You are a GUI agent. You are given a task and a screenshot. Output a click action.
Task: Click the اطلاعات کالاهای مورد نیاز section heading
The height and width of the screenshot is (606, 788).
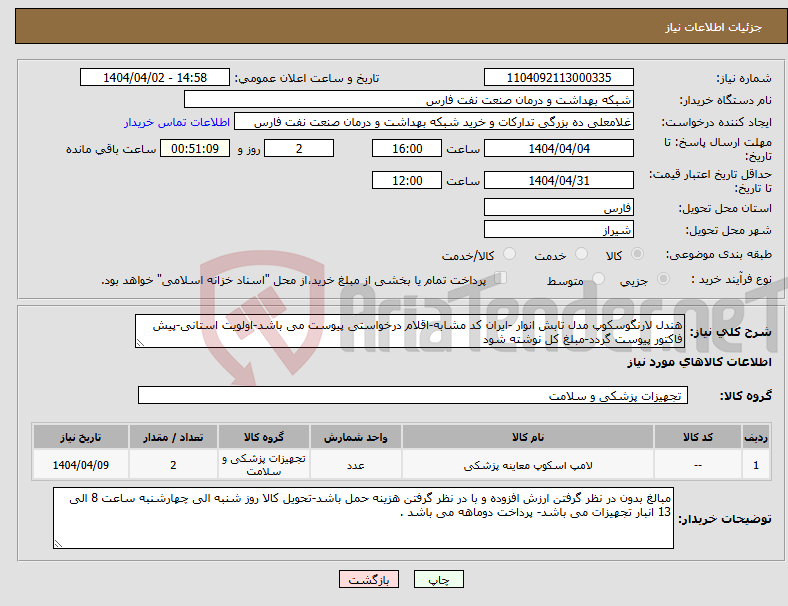[x=699, y=362]
